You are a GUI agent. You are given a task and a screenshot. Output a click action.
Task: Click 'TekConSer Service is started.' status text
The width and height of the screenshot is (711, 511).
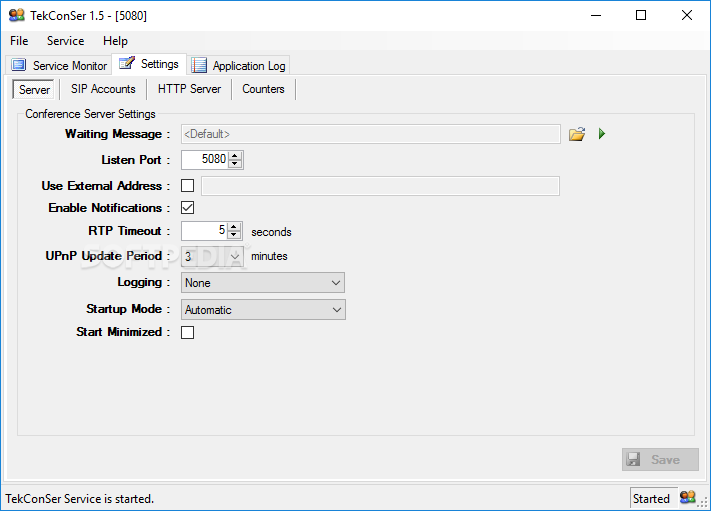[x=79, y=498]
